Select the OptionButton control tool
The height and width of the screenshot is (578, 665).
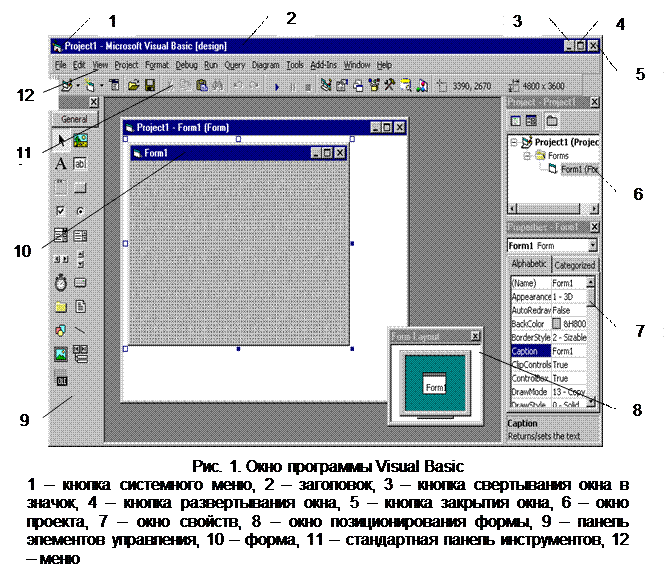pos(80,211)
